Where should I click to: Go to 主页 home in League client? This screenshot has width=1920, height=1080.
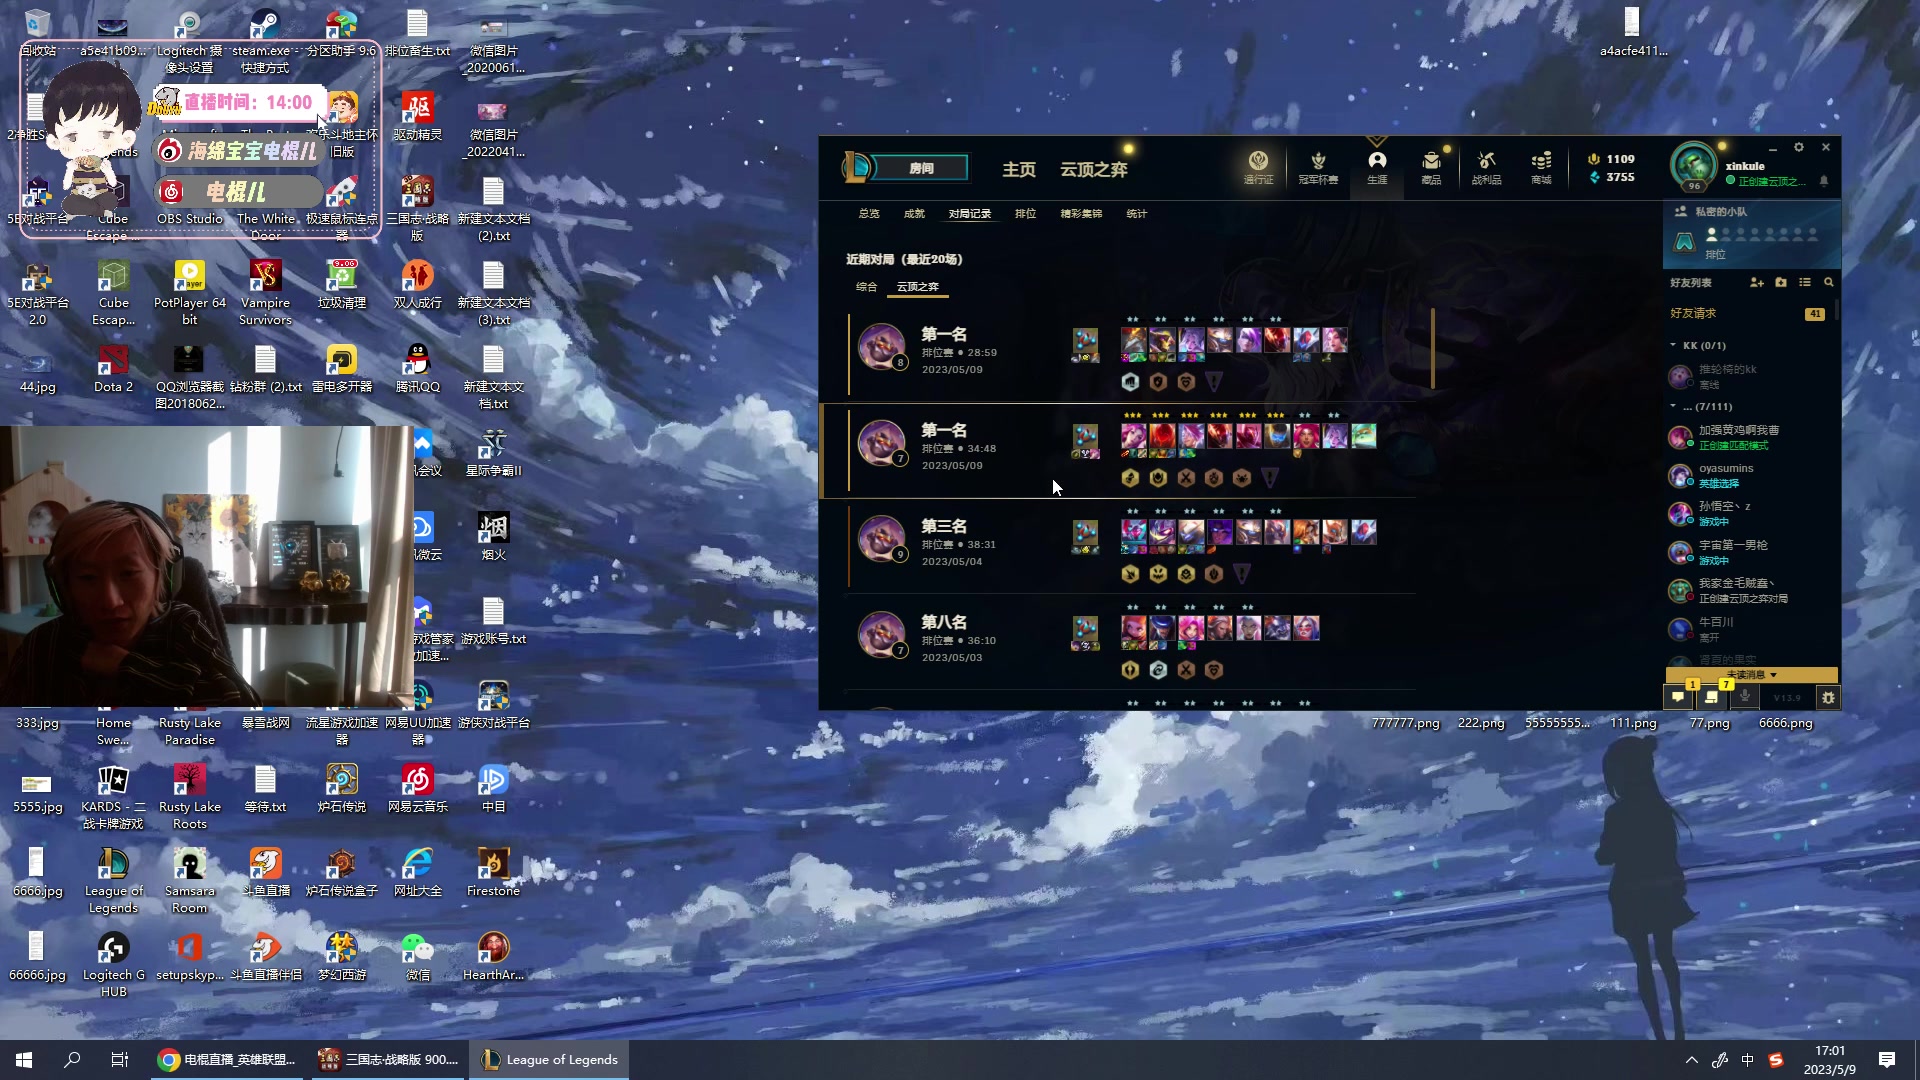tap(1019, 169)
